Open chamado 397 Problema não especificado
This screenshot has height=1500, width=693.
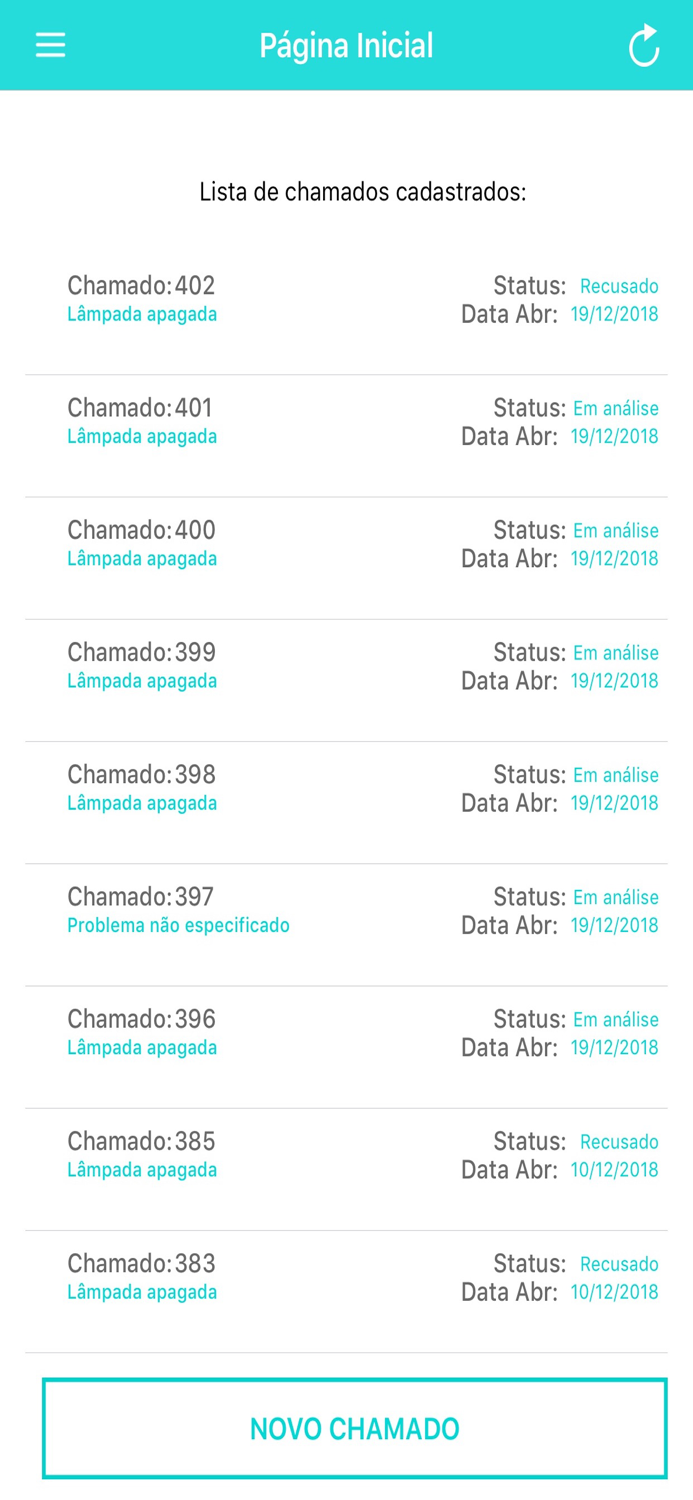(346, 910)
